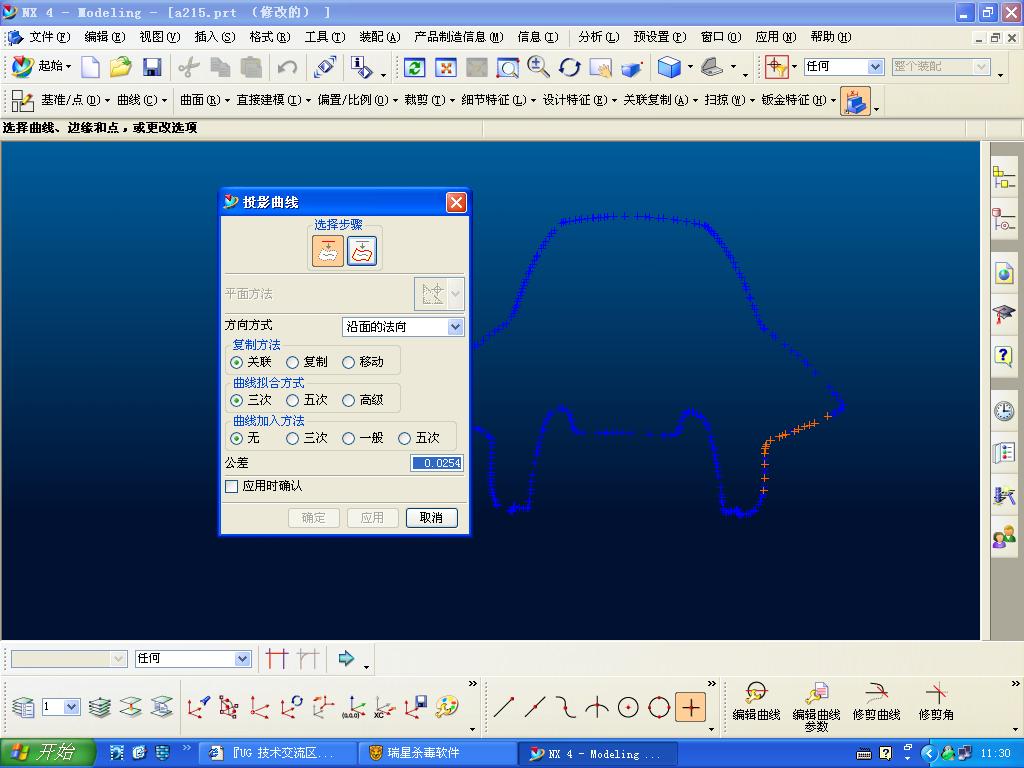
Task: Open the Assembly Navigator sidebar icon
Action: click(x=1004, y=177)
